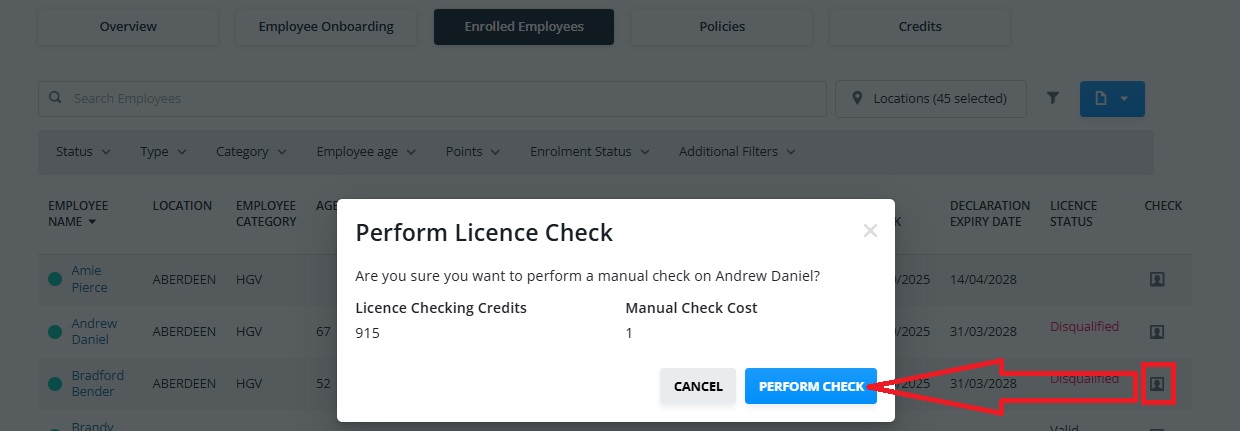This screenshot has width=1240, height=431.
Task: Switch to the Employee Onboarding tab
Action: point(326,27)
